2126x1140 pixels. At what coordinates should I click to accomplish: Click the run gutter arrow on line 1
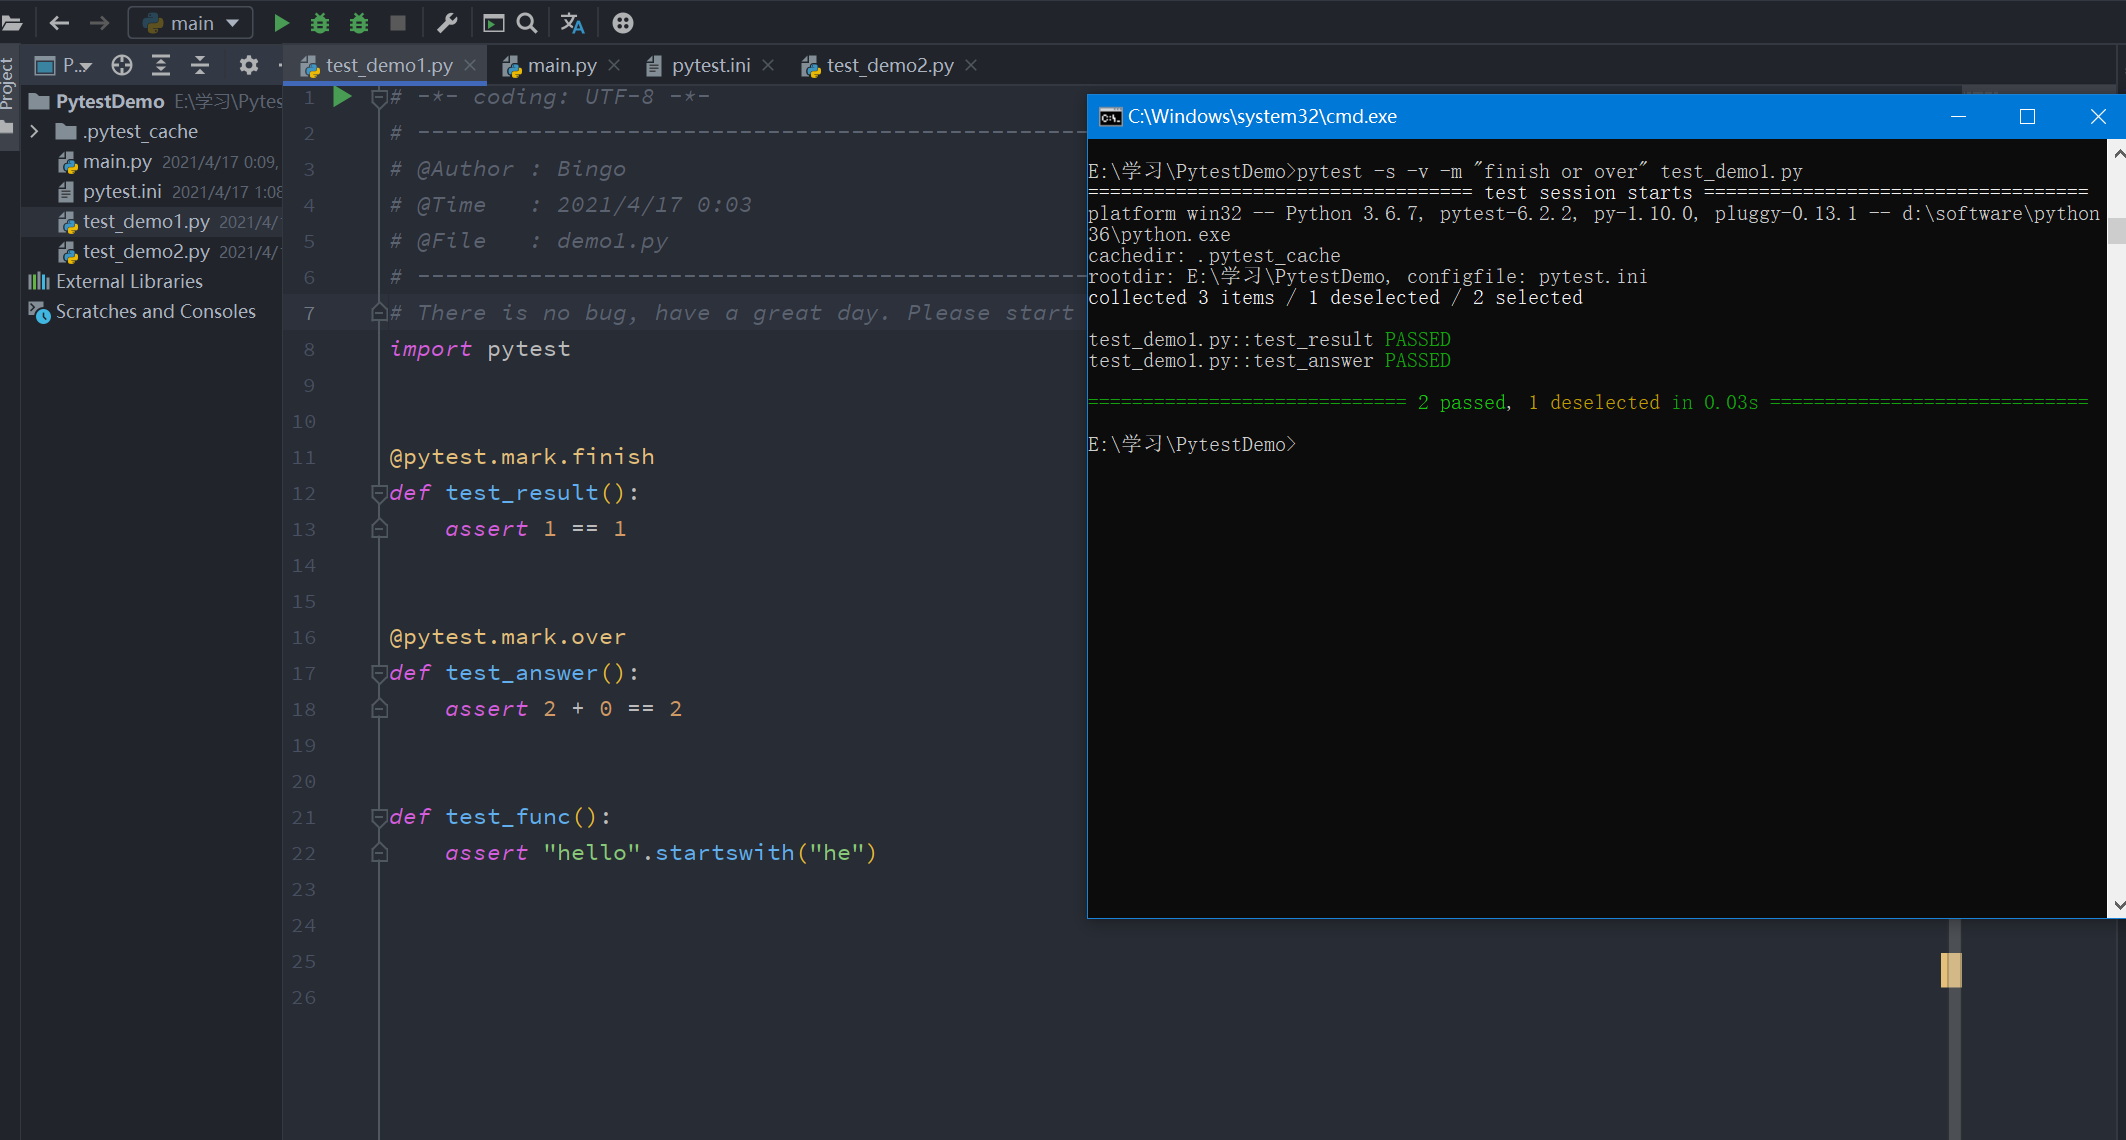(342, 97)
